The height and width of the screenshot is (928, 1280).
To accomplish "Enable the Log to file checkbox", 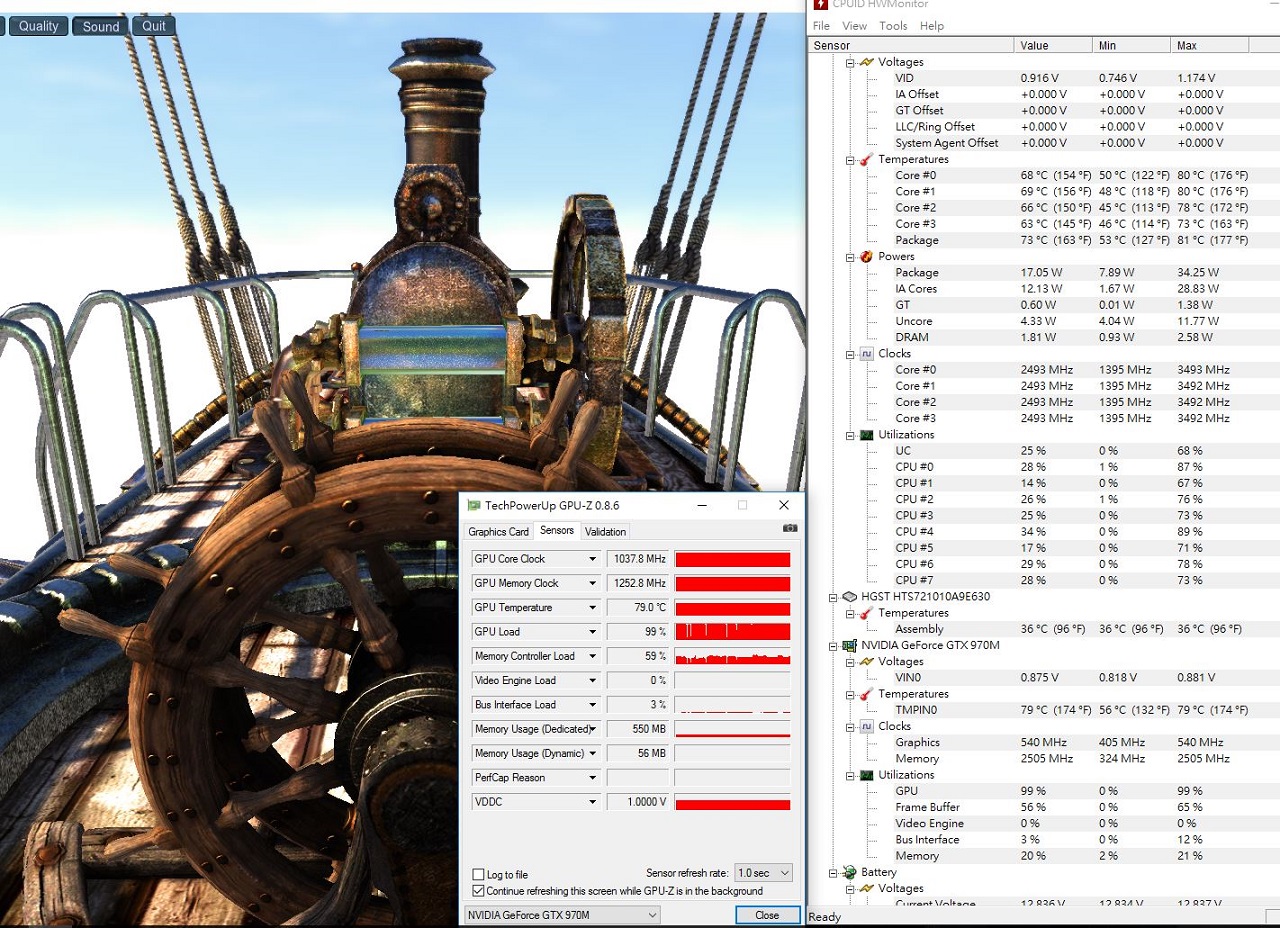I will coord(478,875).
